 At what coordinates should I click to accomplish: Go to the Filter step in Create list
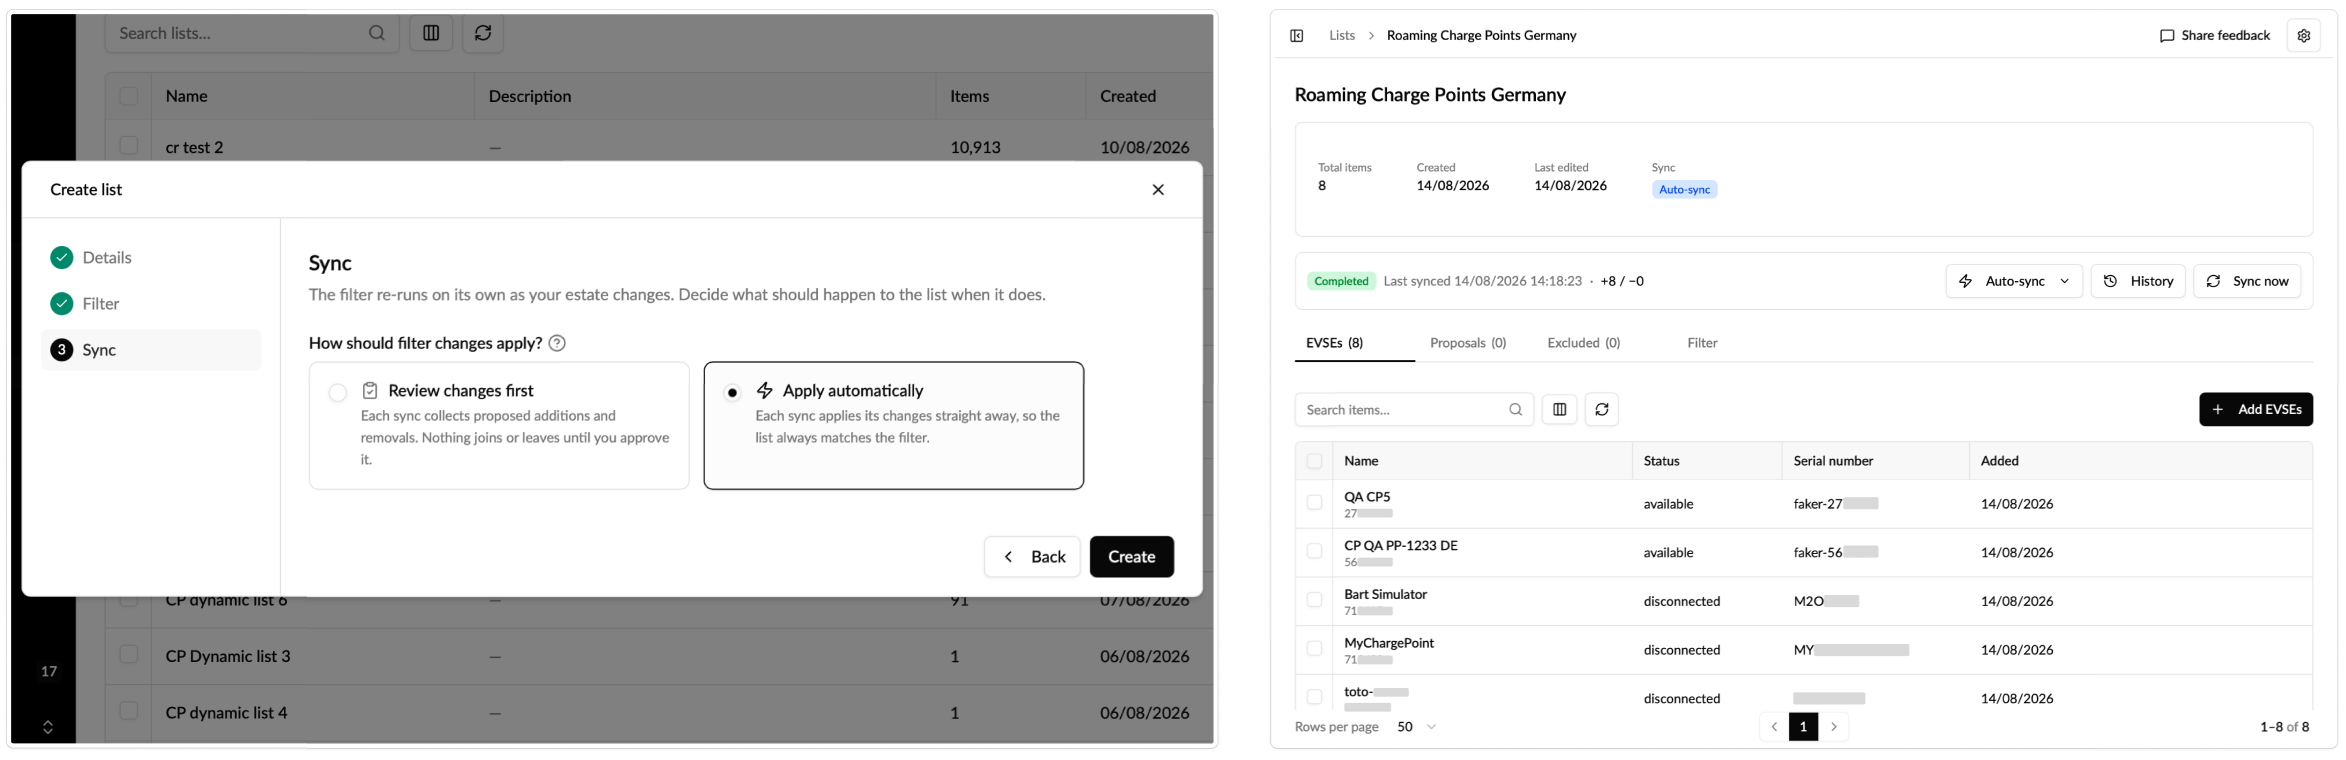click(150, 304)
